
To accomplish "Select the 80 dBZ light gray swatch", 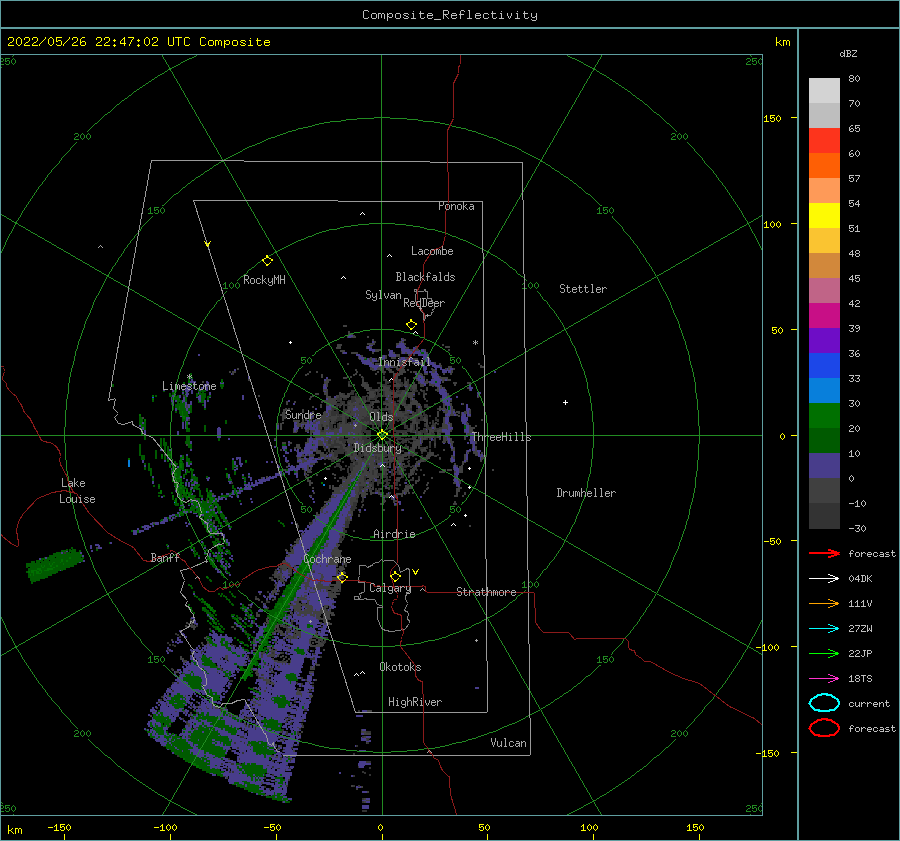I will 824,91.
